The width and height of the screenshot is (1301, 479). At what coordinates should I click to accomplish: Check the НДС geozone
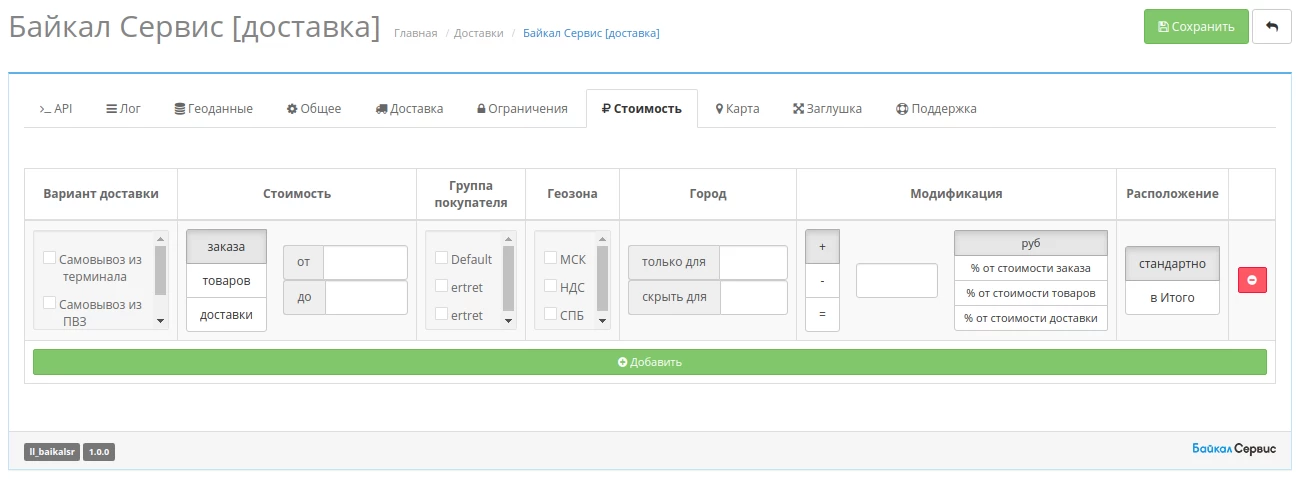tap(550, 287)
